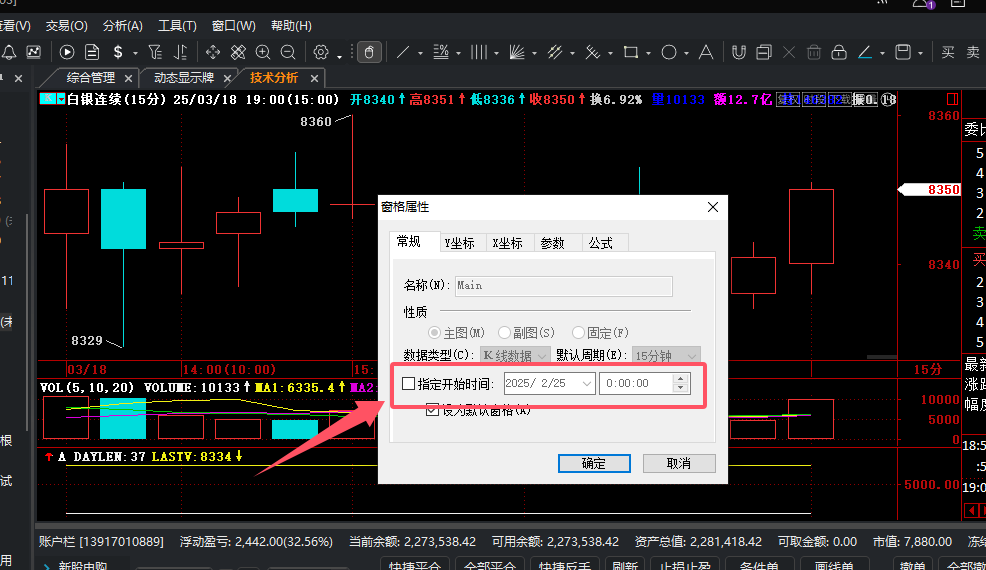Image resolution: width=986 pixels, height=570 pixels.
Task: Click the 取消 button
Action: [x=679, y=463]
